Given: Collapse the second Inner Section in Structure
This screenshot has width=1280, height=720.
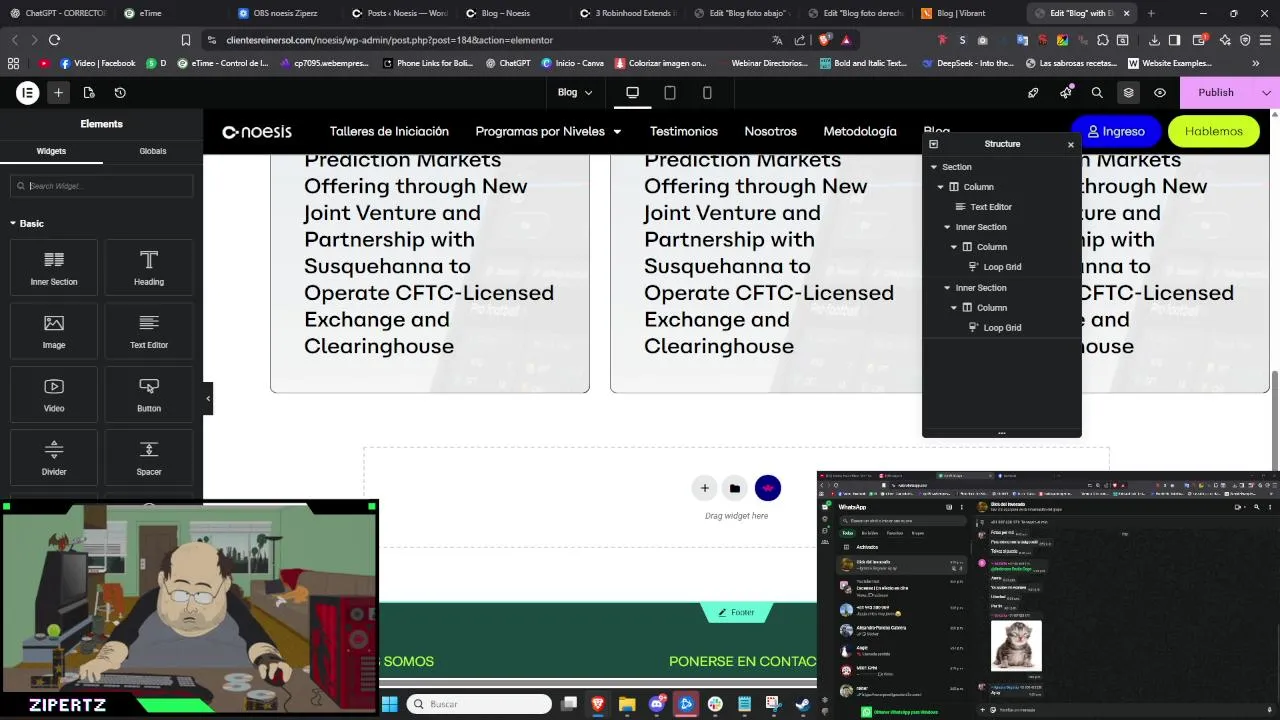Looking at the screenshot, I should click(948, 288).
